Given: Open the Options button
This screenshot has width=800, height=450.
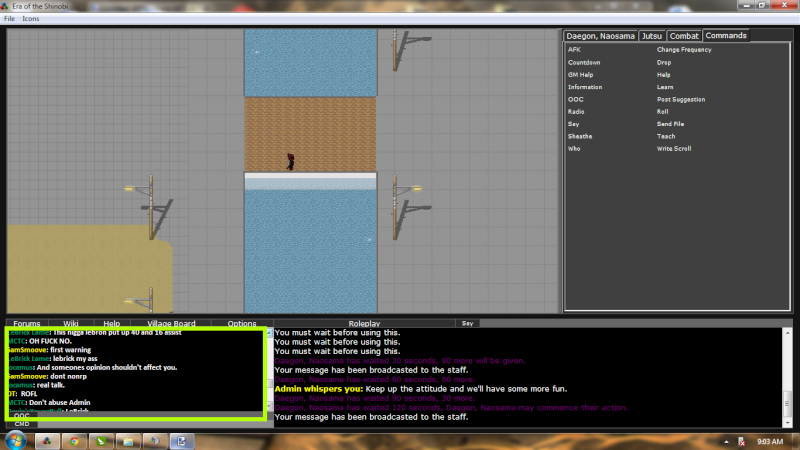Looking at the screenshot, I should click(242, 323).
